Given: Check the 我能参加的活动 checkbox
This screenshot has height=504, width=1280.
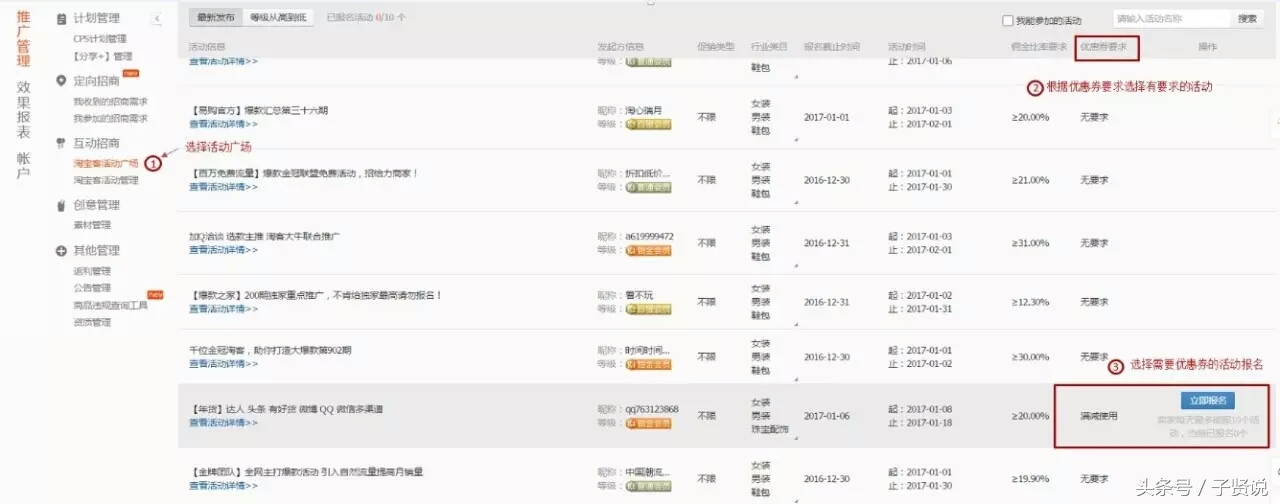Looking at the screenshot, I should click(x=1008, y=20).
